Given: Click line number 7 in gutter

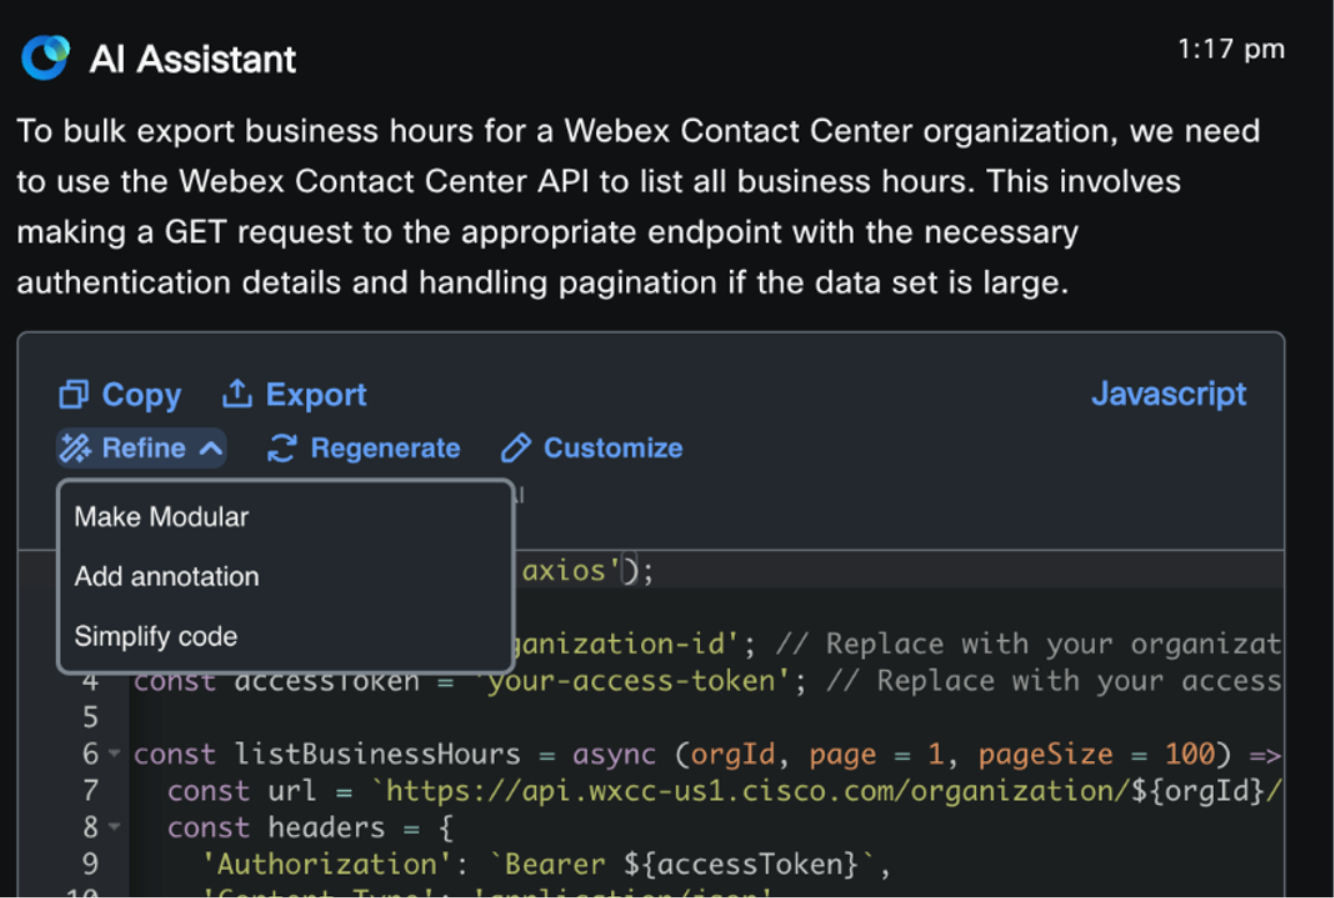Looking at the screenshot, I should 90,791.
